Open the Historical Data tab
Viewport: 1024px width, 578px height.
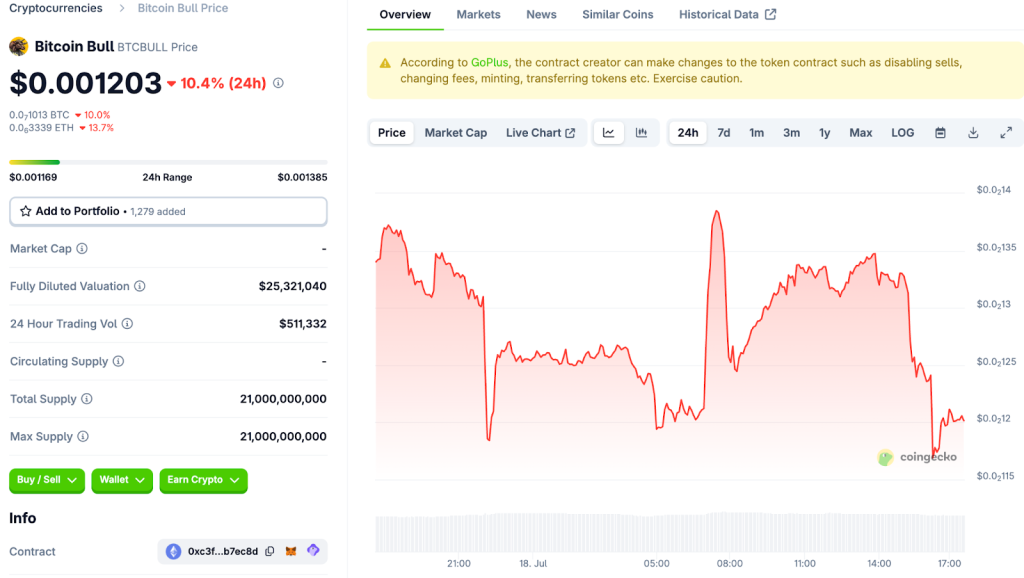click(x=728, y=14)
